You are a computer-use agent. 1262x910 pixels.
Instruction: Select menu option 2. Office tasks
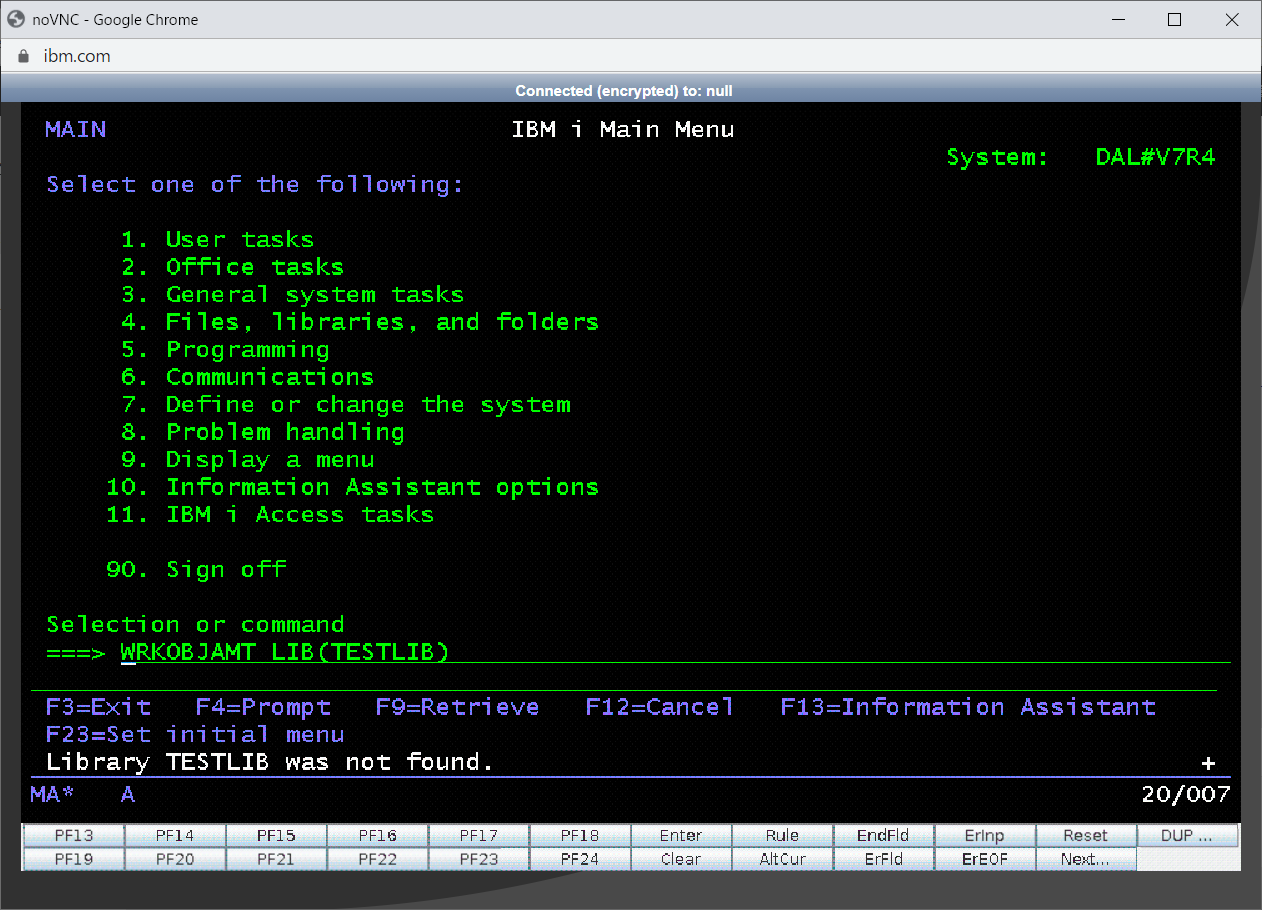coord(232,267)
